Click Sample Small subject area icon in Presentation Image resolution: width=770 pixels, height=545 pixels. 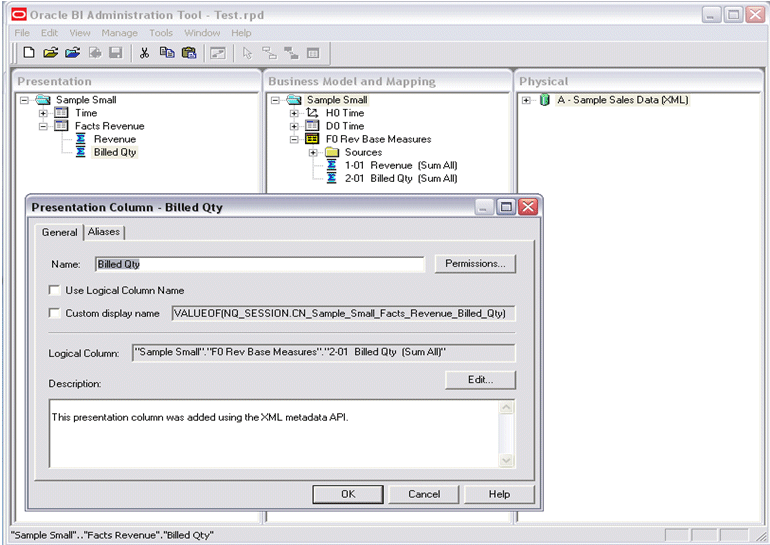43,100
